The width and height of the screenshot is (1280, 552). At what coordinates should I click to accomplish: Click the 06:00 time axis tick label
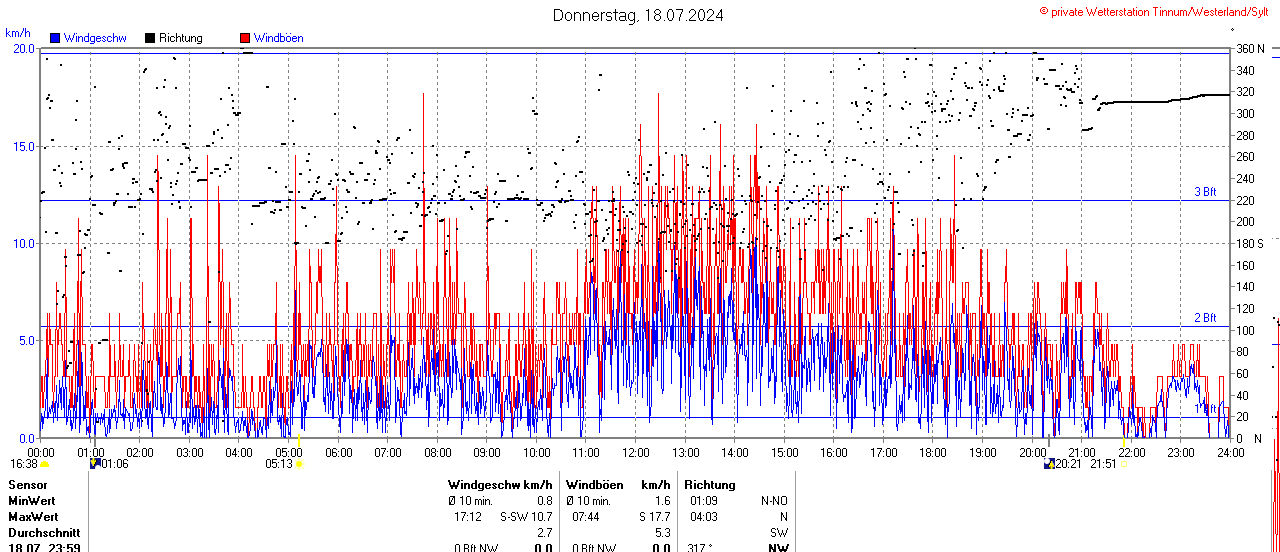tap(338, 452)
